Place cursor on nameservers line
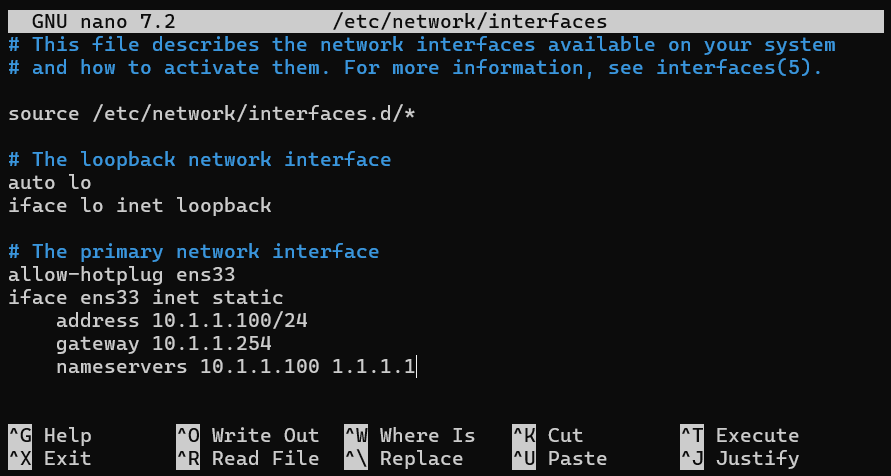This screenshot has height=476, width=891. click(236, 367)
